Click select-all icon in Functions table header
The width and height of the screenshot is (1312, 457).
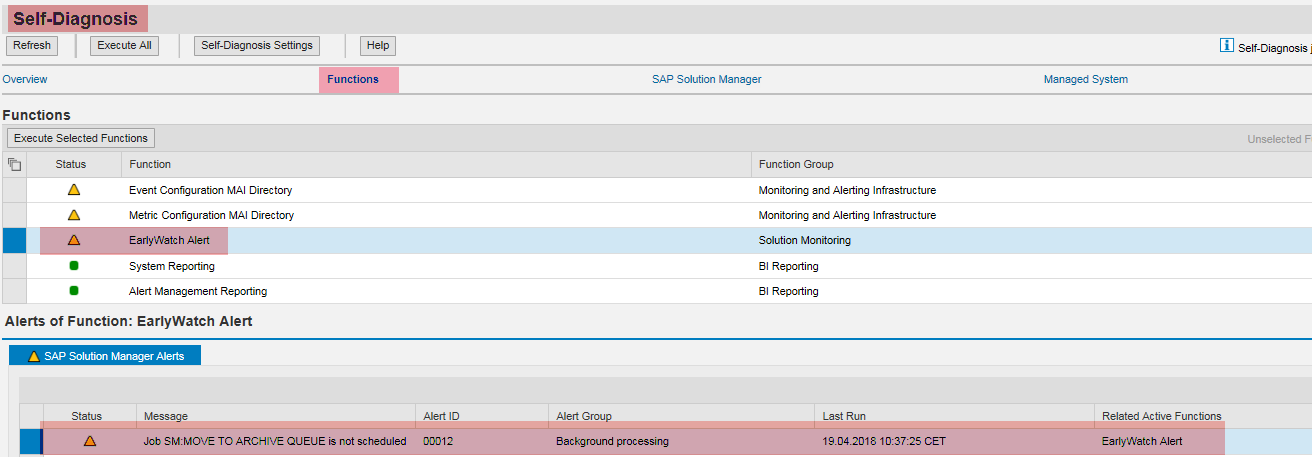[x=14, y=165]
